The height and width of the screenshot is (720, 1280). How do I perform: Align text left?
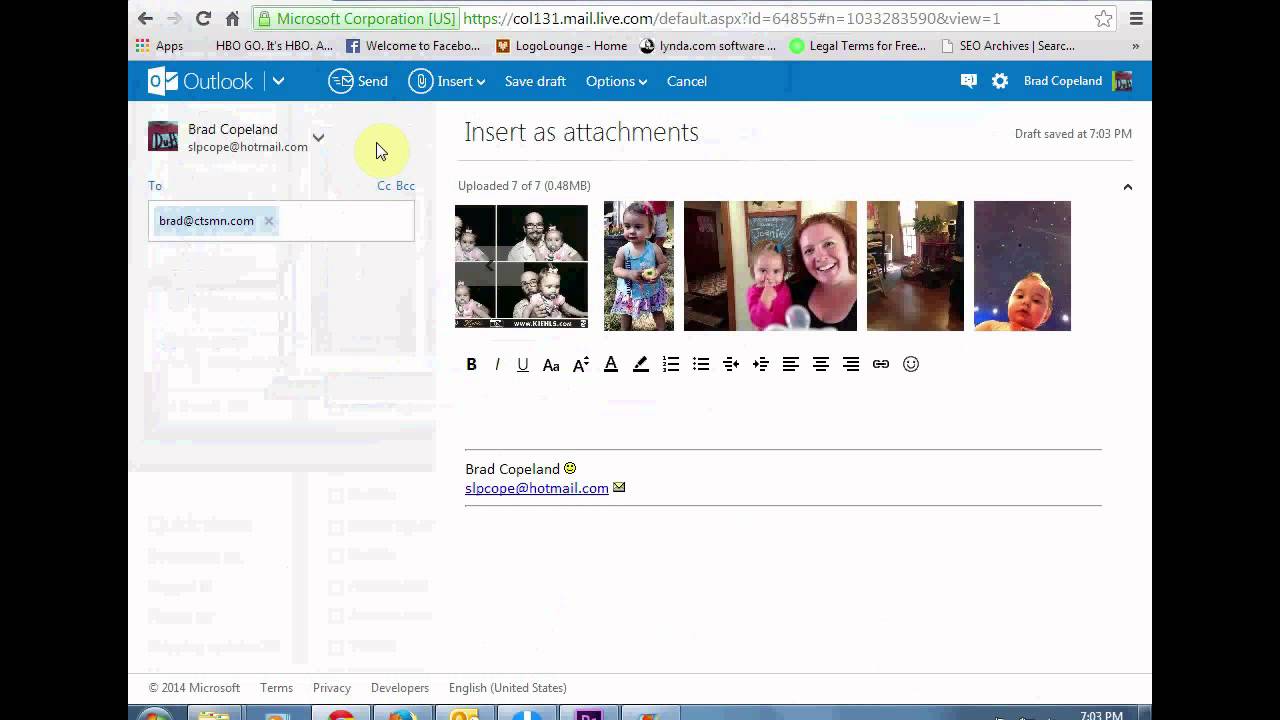(791, 364)
